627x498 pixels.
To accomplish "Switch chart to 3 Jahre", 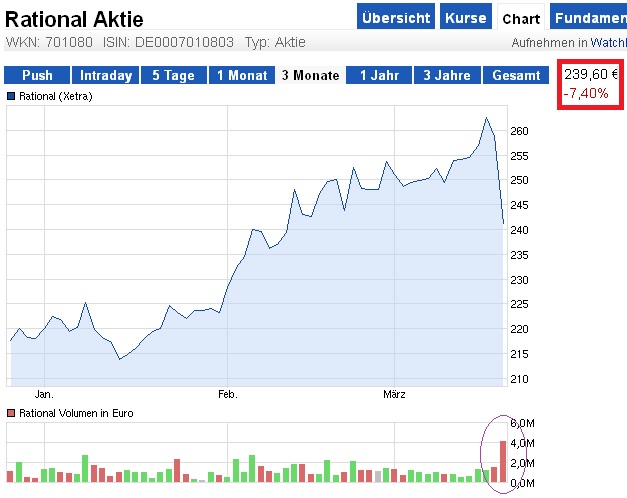I will coord(446,75).
